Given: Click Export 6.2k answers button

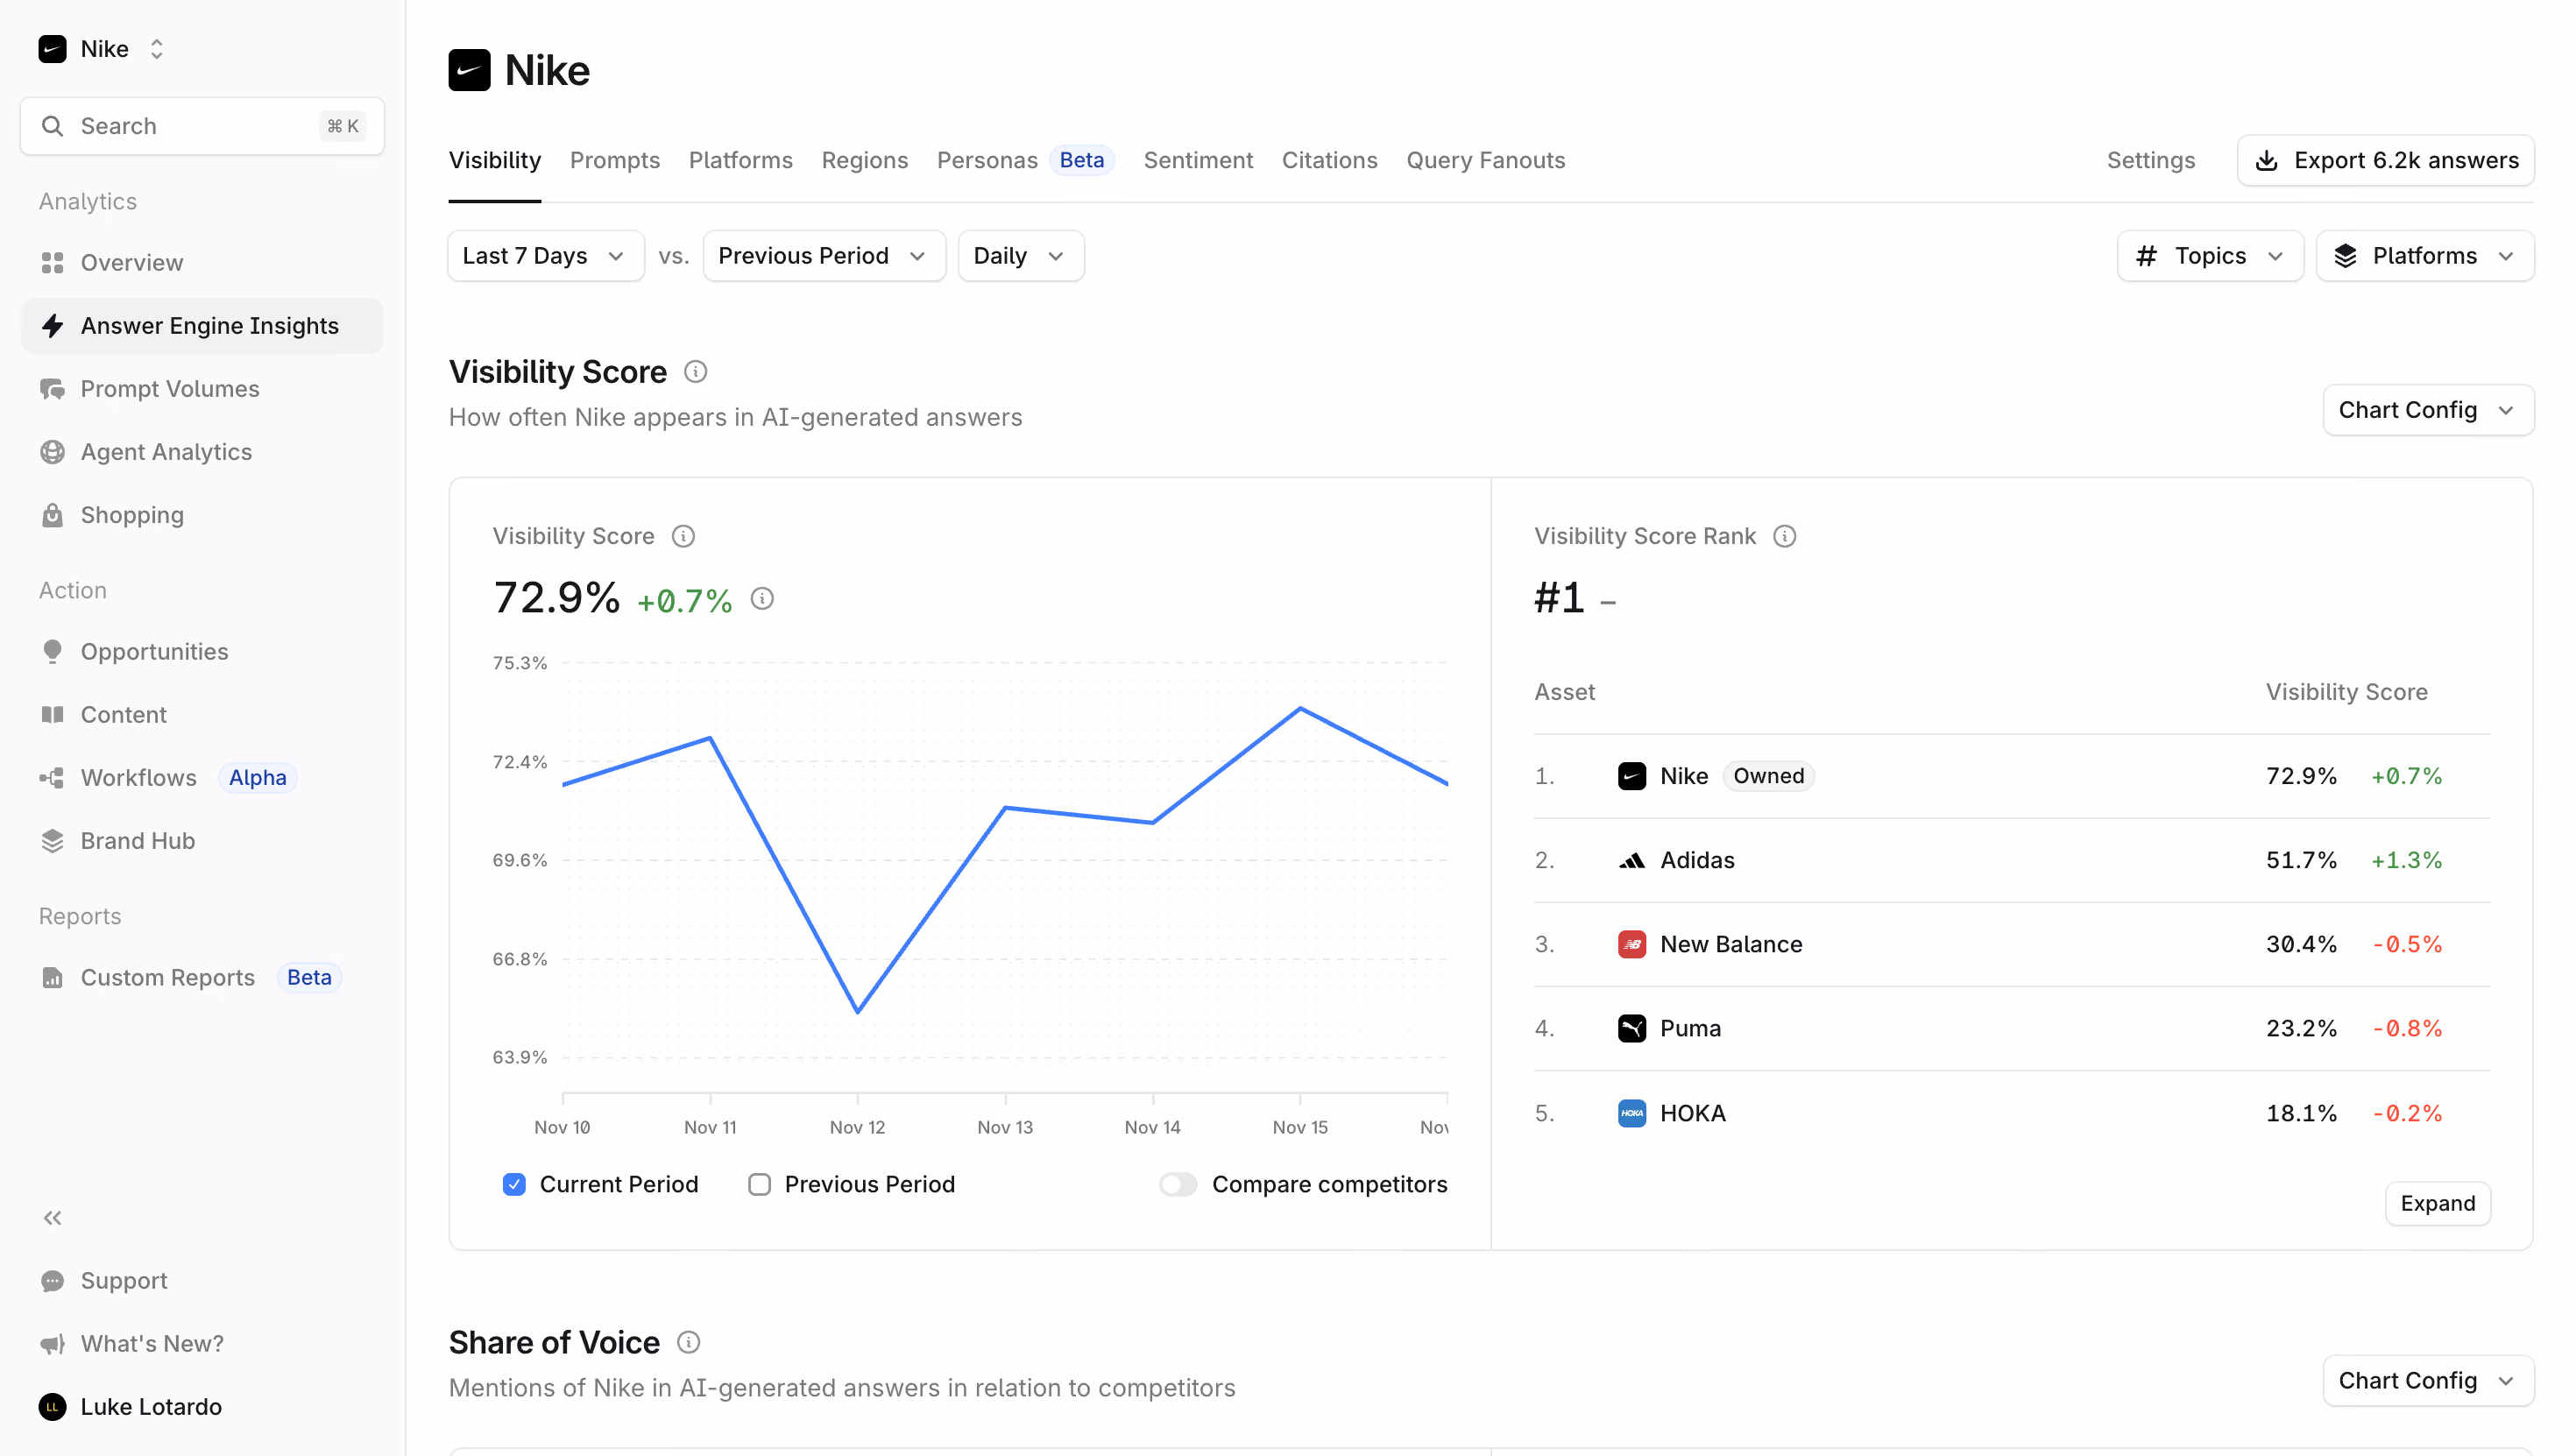Looking at the screenshot, I should coord(2385,160).
